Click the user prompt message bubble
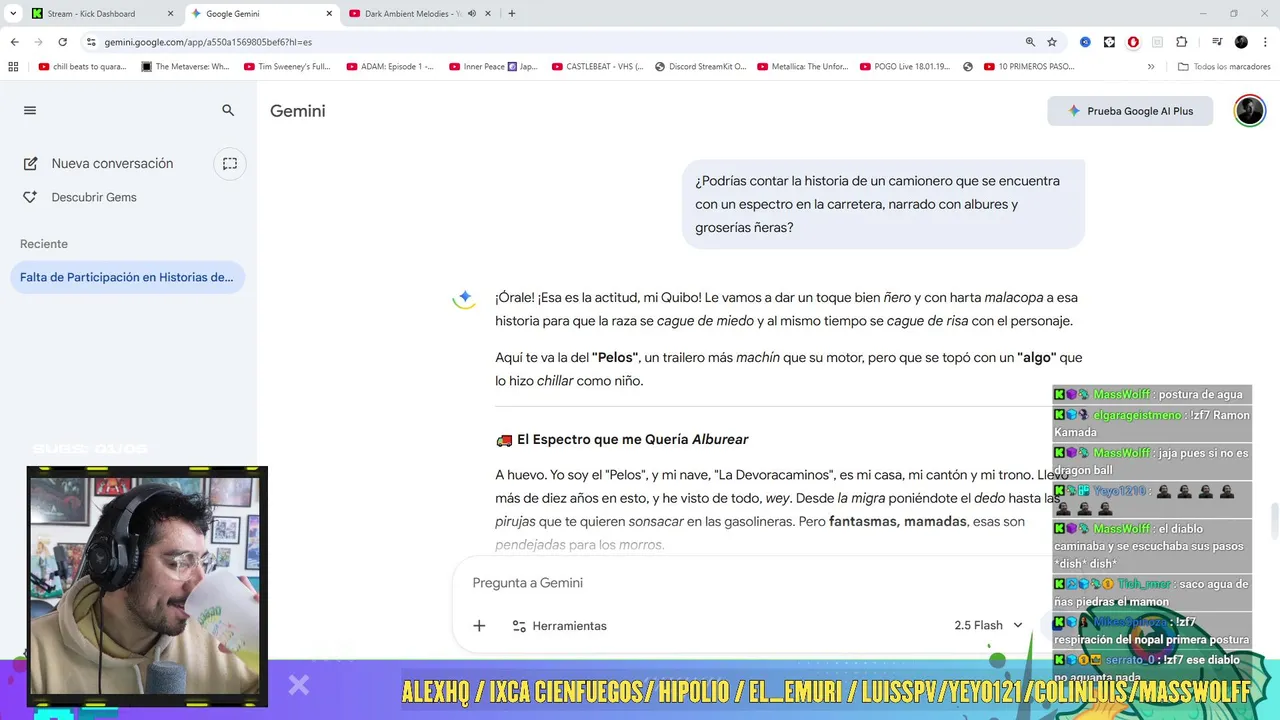 tap(883, 204)
